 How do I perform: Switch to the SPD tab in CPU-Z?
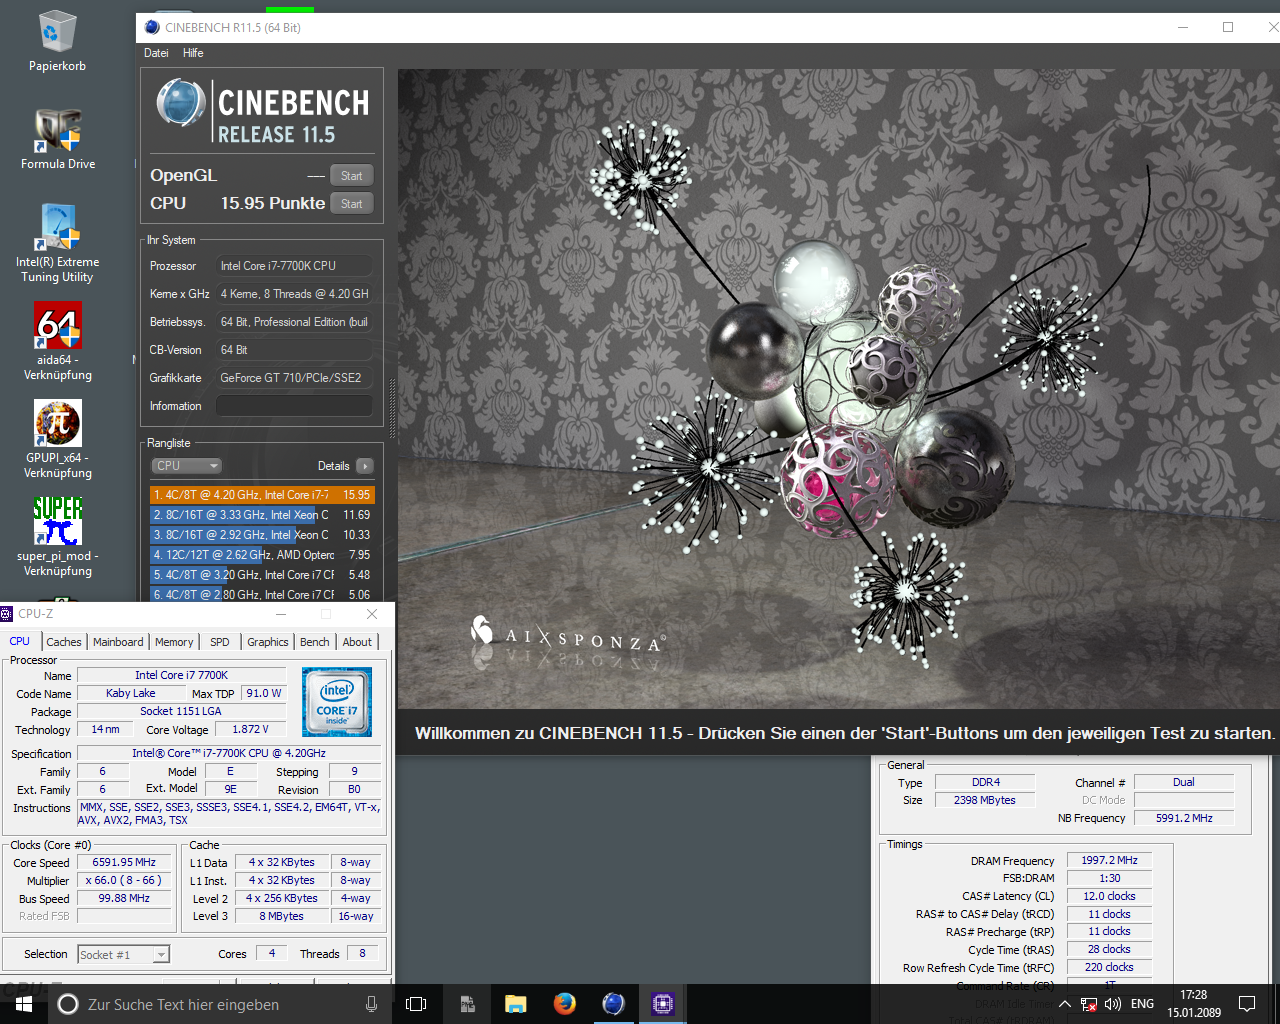(220, 642)
